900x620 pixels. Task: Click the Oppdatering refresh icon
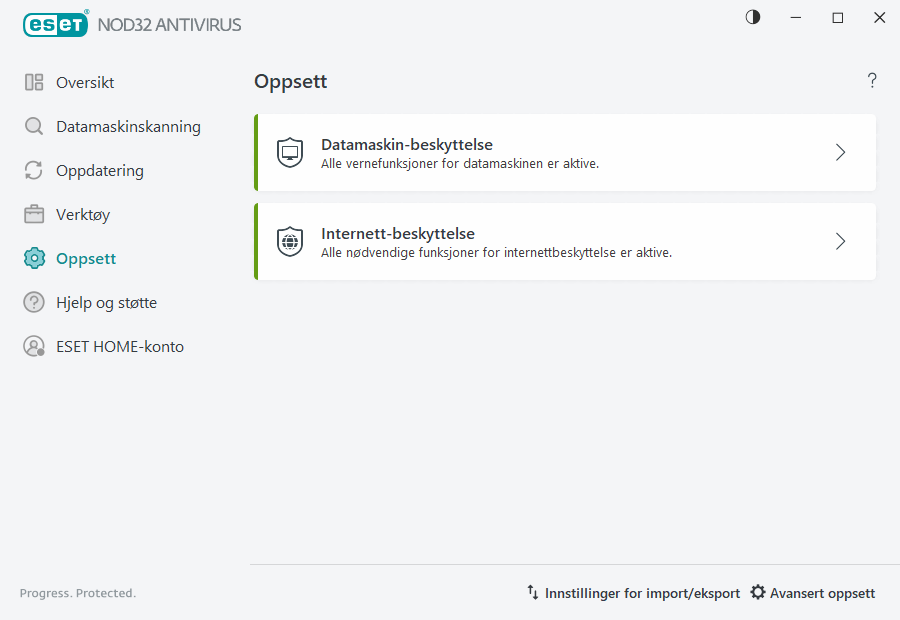click(35, 170)
